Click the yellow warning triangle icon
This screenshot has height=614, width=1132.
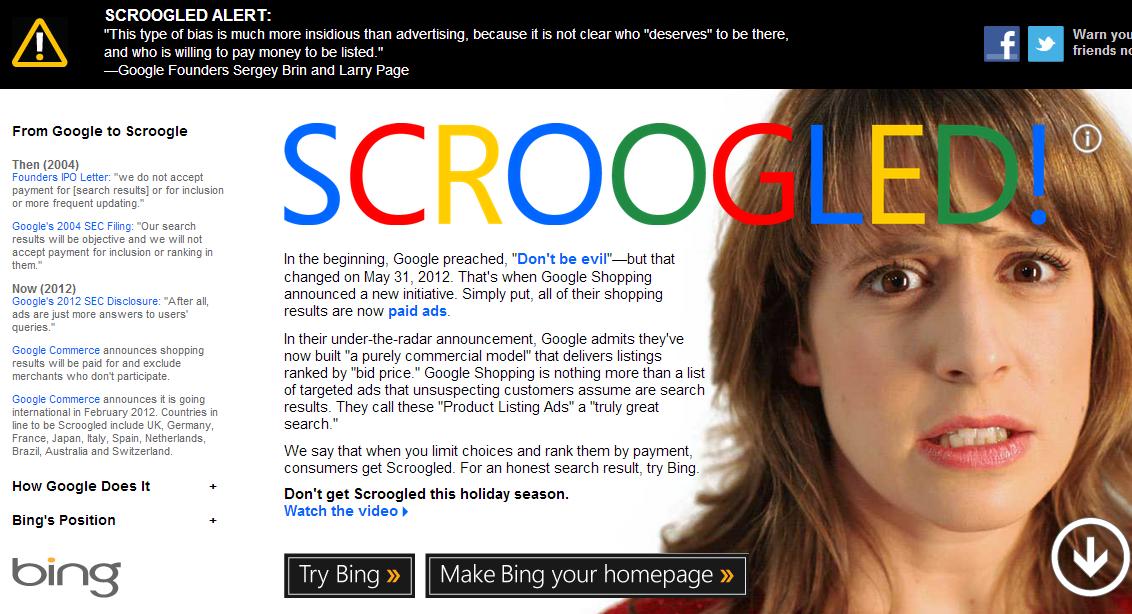(x=40, y=45)
